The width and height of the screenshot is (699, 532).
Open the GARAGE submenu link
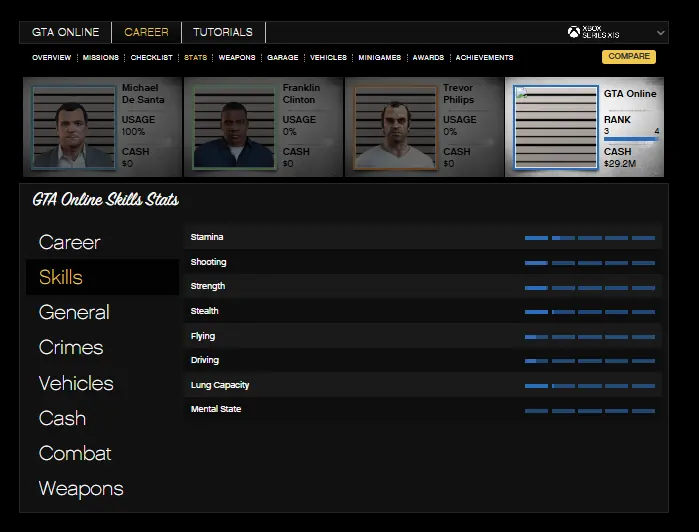(283, 58)
